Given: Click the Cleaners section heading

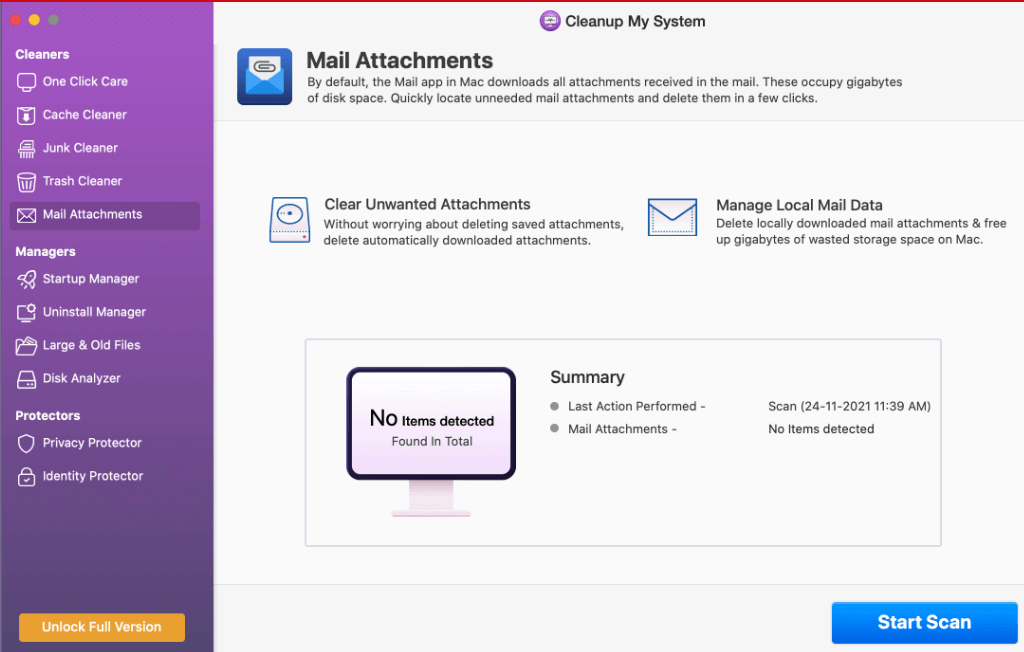Looking at the screenshot, I should pos(42,54).
